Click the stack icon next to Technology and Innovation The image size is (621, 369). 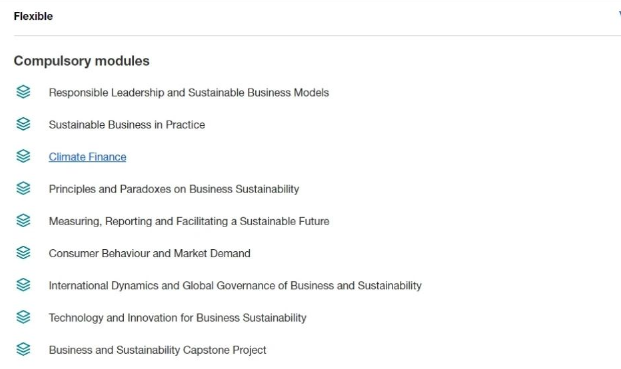pyautogui.click(x=23, y=317)
